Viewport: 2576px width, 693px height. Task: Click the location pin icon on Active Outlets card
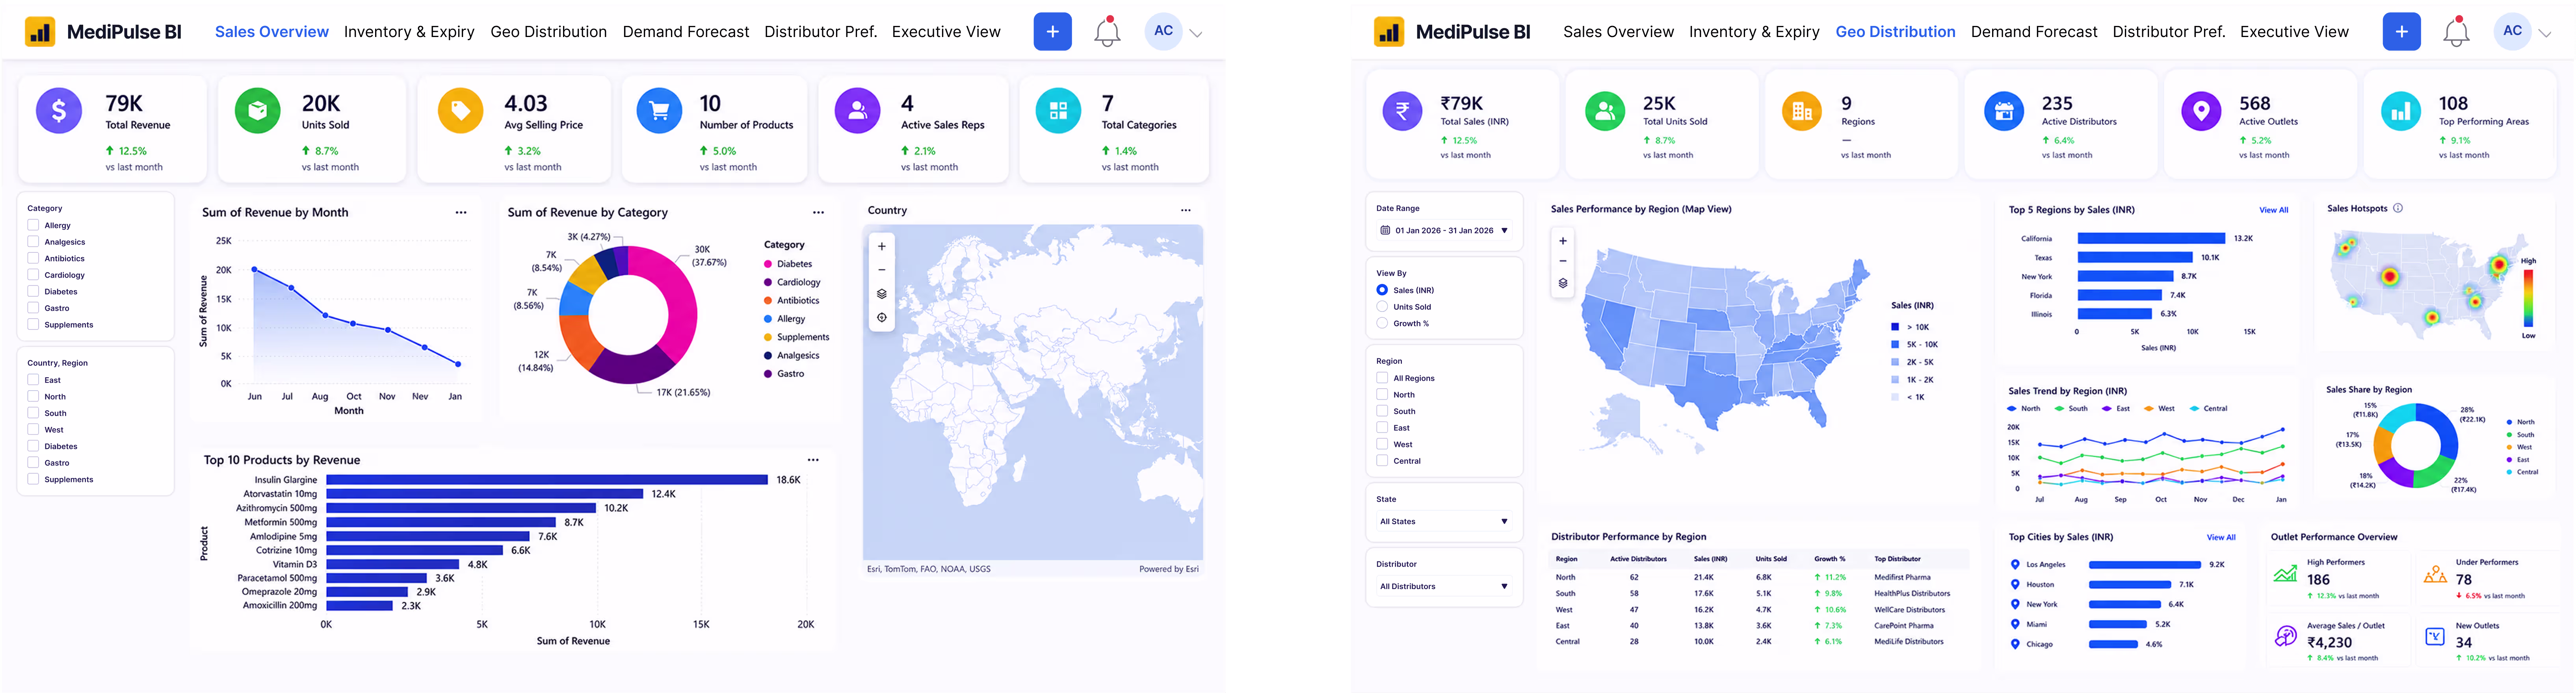tap(2201, 111)
